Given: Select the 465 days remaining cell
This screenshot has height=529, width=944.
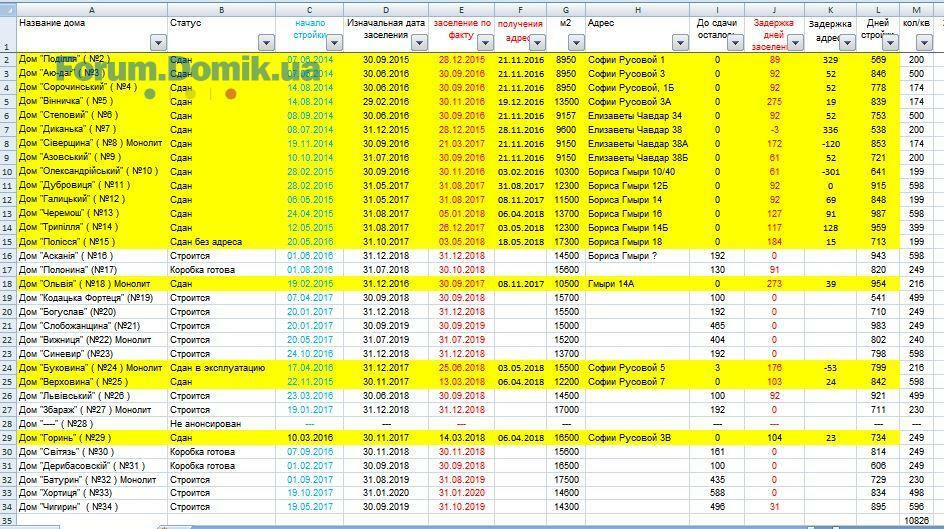Looking at the screenshot, I should tap(717, 326).
